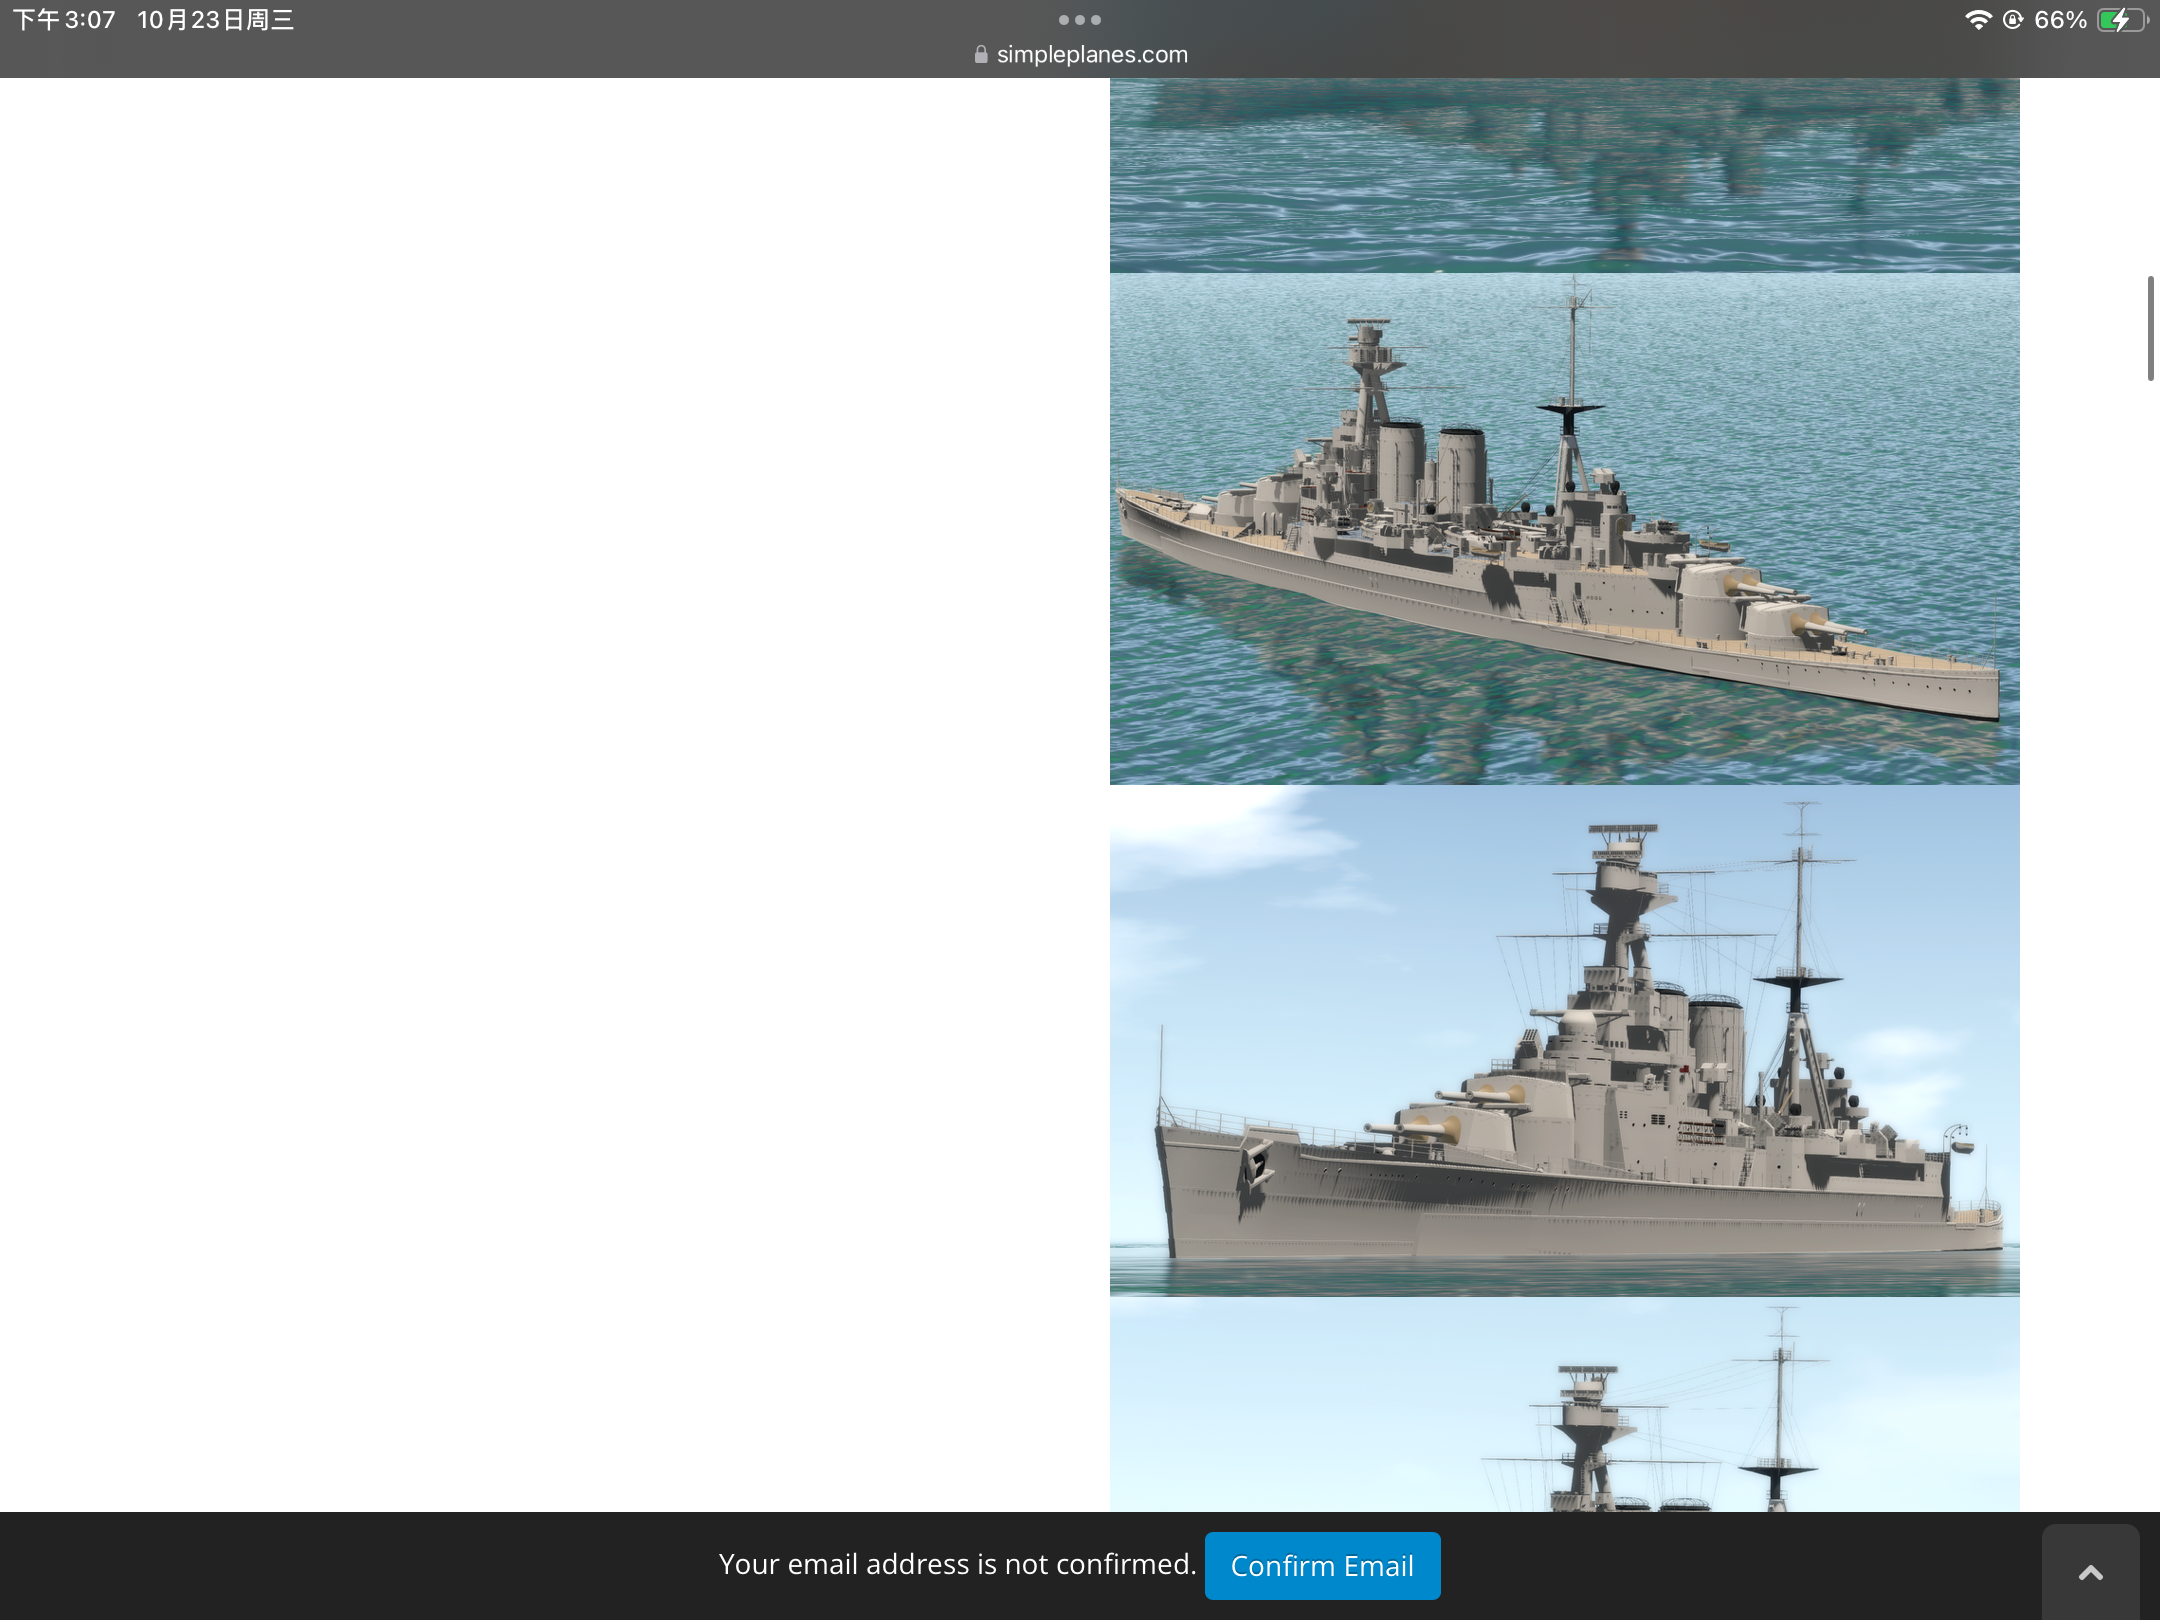2160x1620 pixels.
Task: Tap the date 10月23日周三
Action: (x=215, y=20)
